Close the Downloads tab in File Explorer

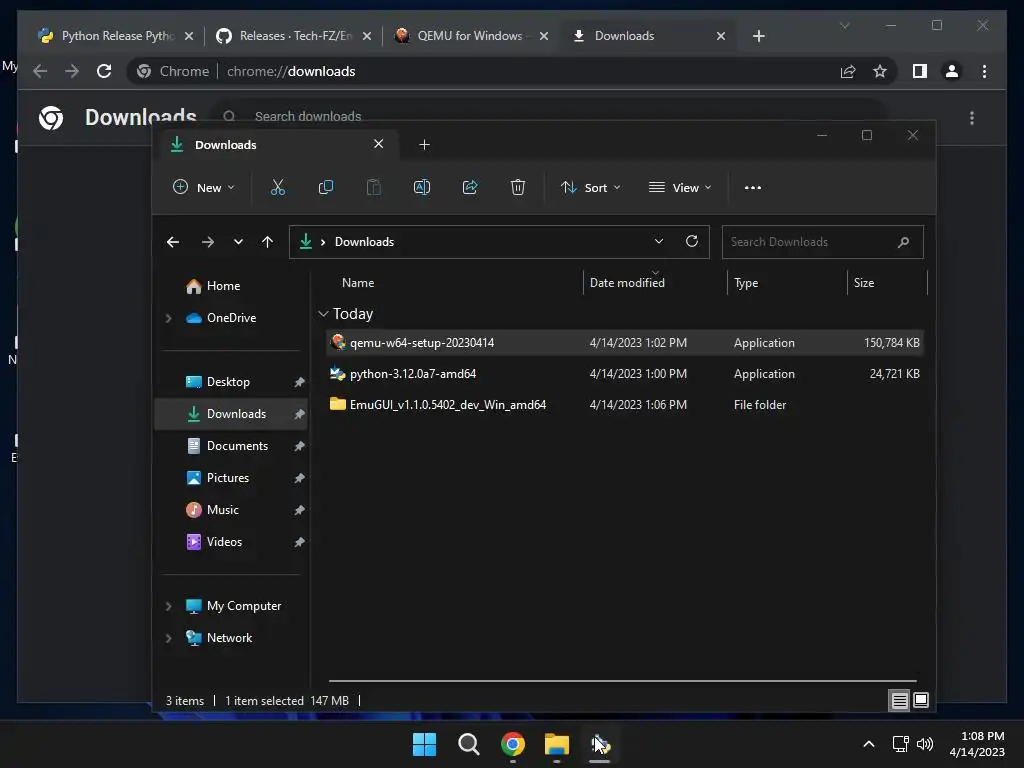[379, 144]
